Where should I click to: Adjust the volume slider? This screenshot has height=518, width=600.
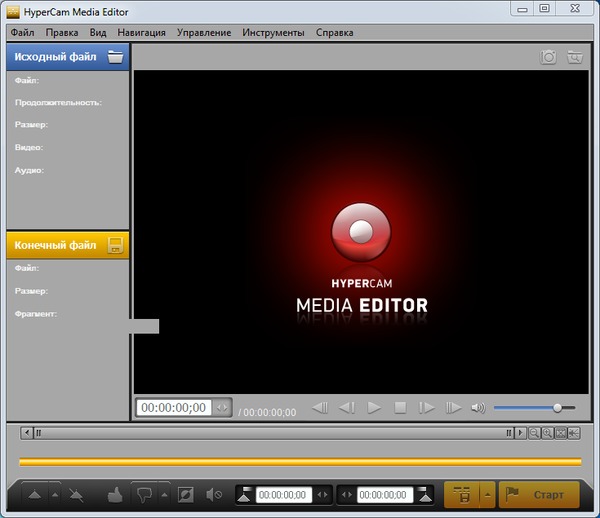coord(557,407)
